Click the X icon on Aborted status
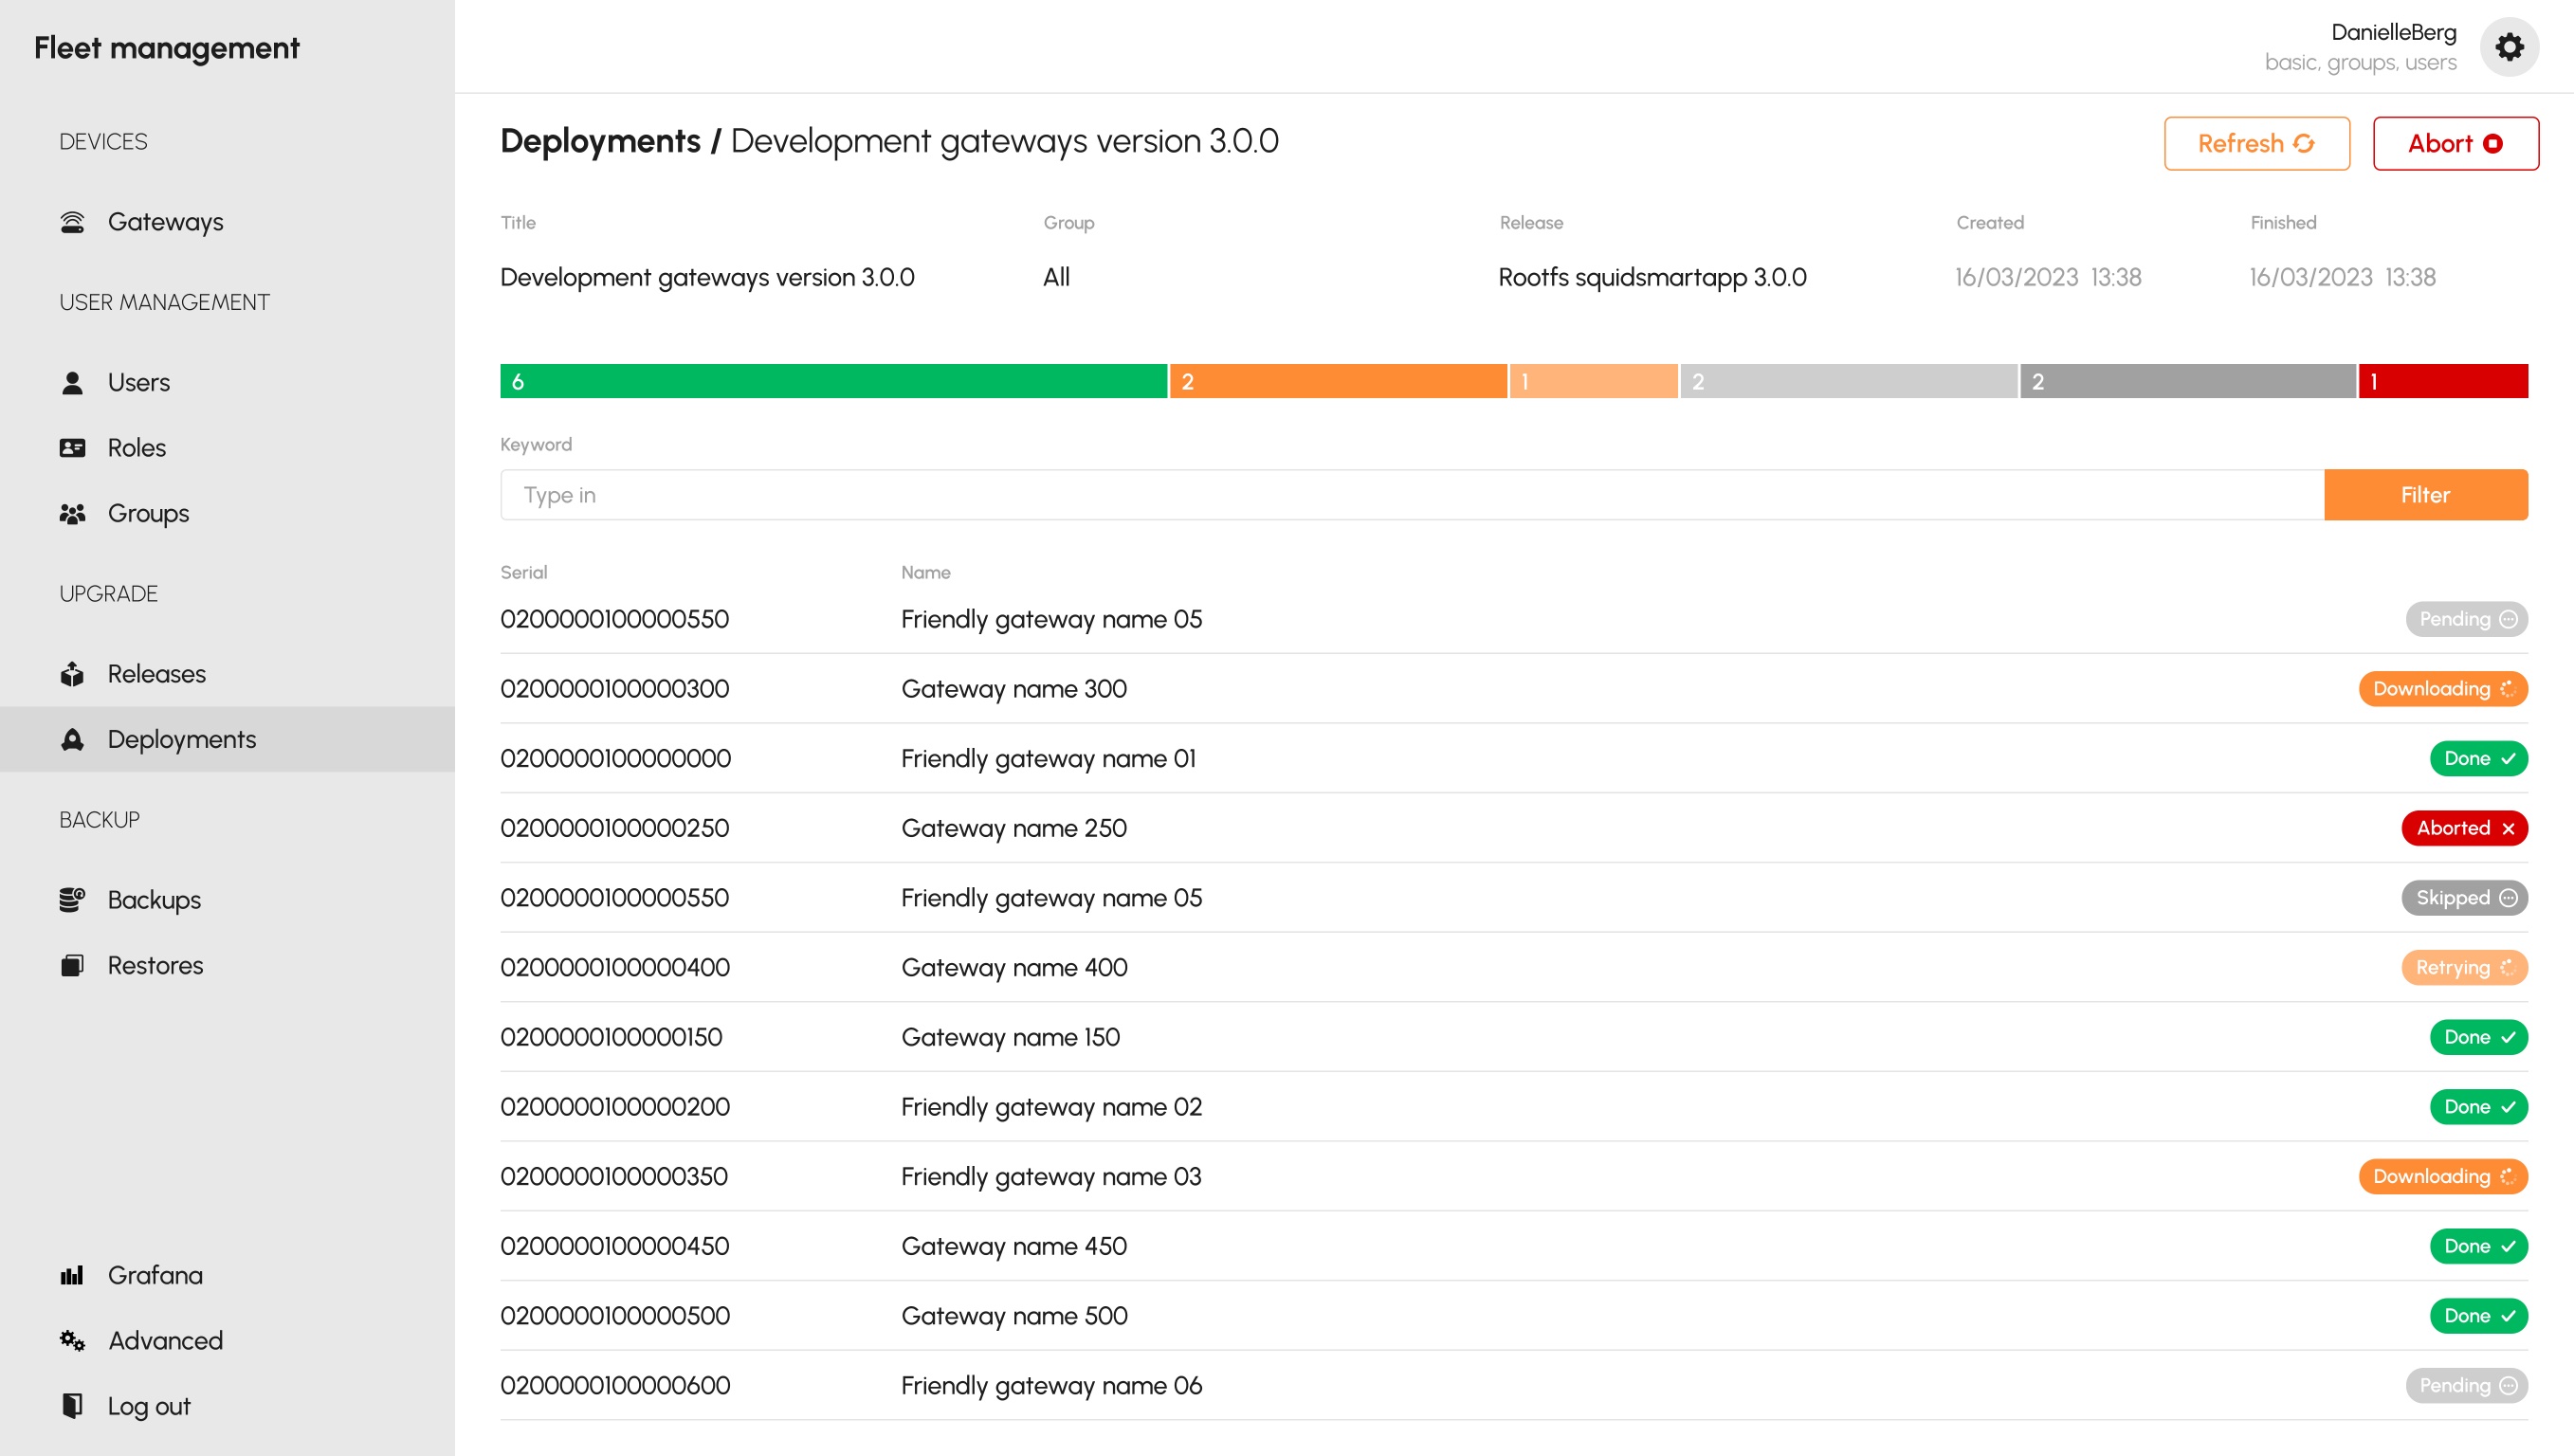Viewport: 2574px width, 1456px height. [2508, 829]
